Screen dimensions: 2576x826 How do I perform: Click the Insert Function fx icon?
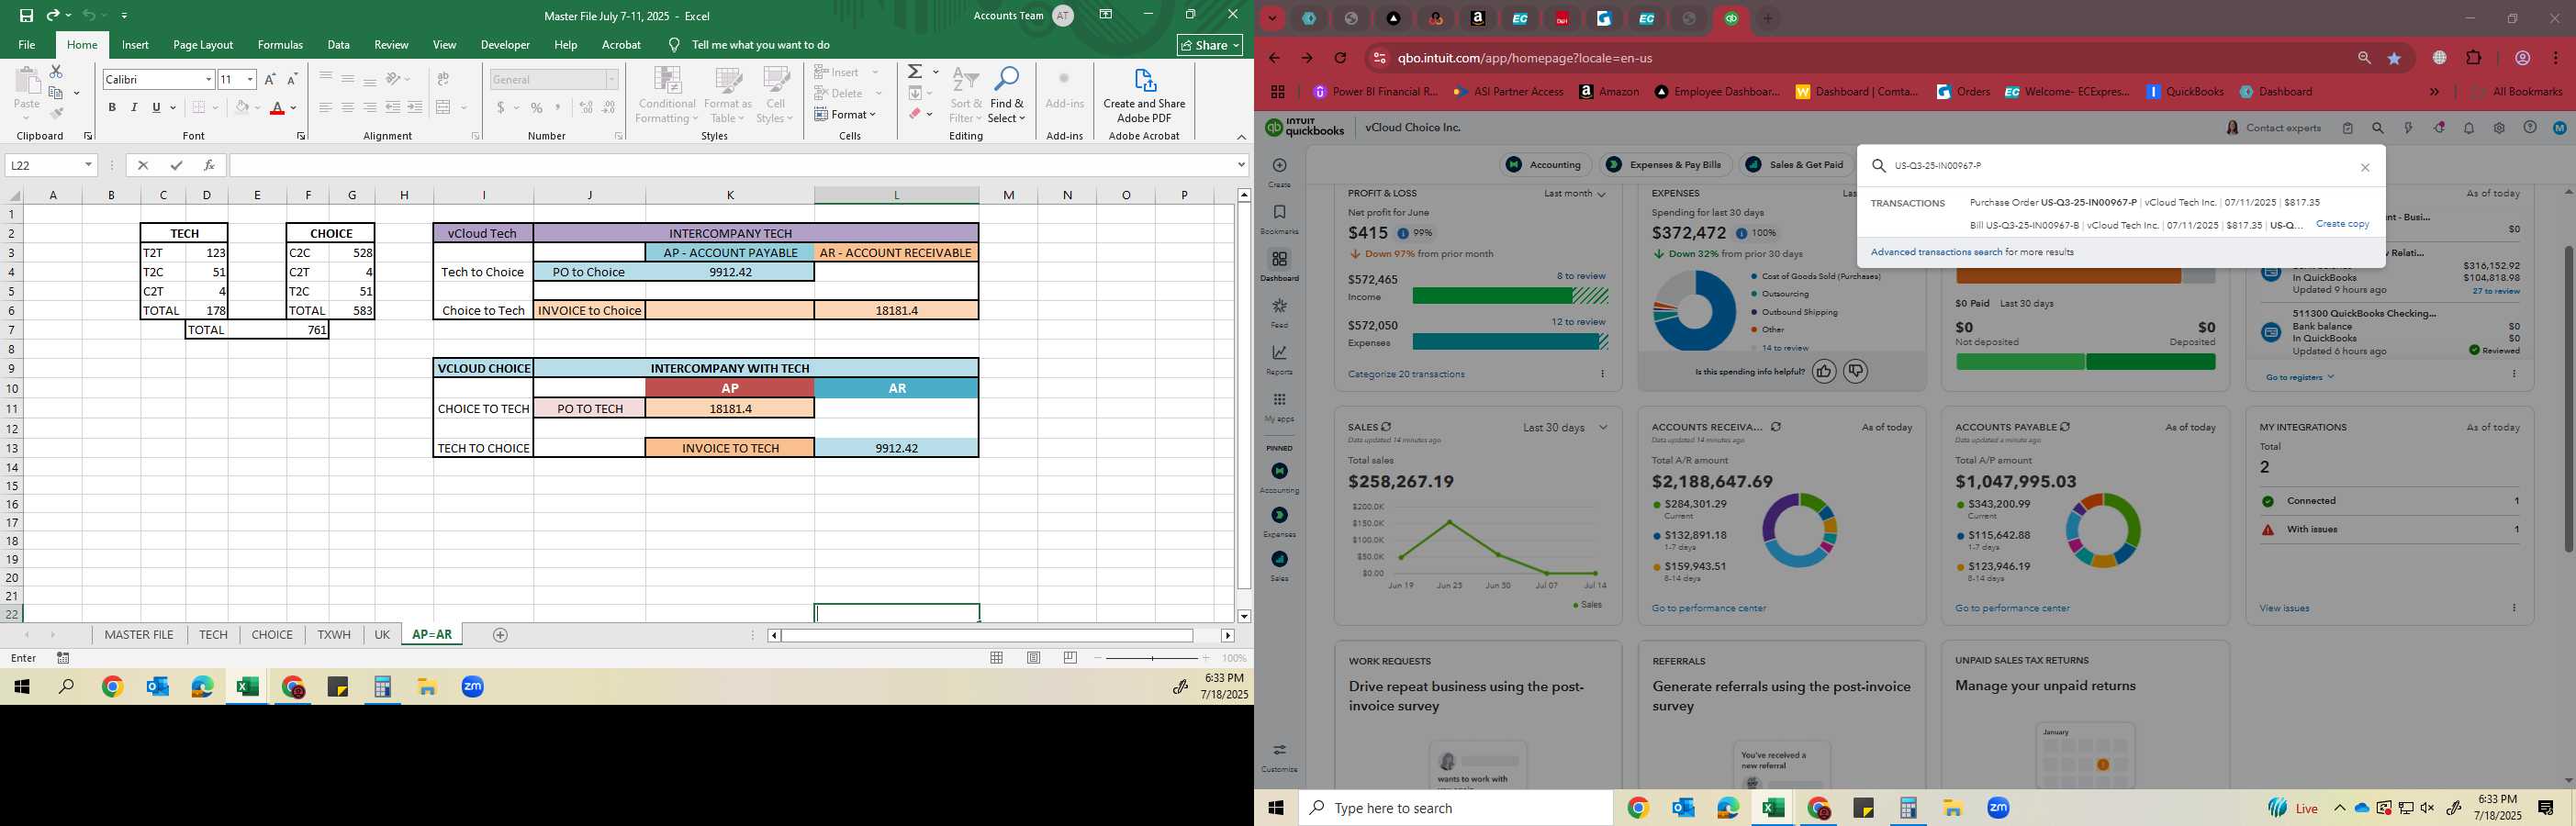click(209, 165)
